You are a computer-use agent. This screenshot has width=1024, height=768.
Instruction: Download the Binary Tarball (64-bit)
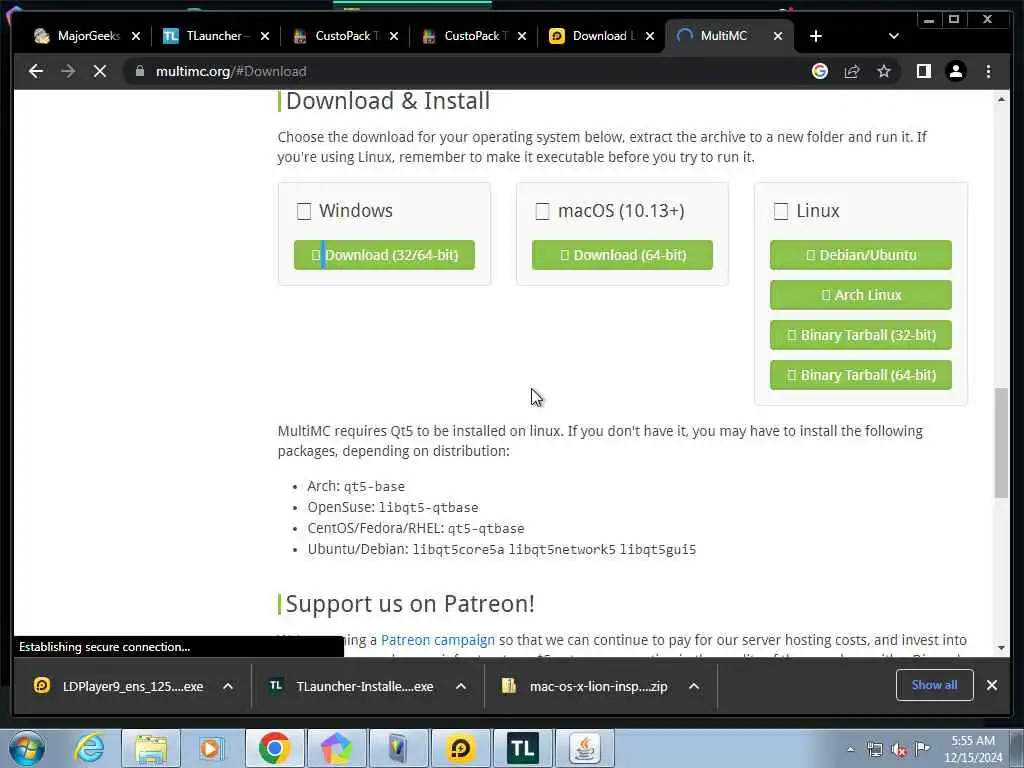(x=861, y=375)
